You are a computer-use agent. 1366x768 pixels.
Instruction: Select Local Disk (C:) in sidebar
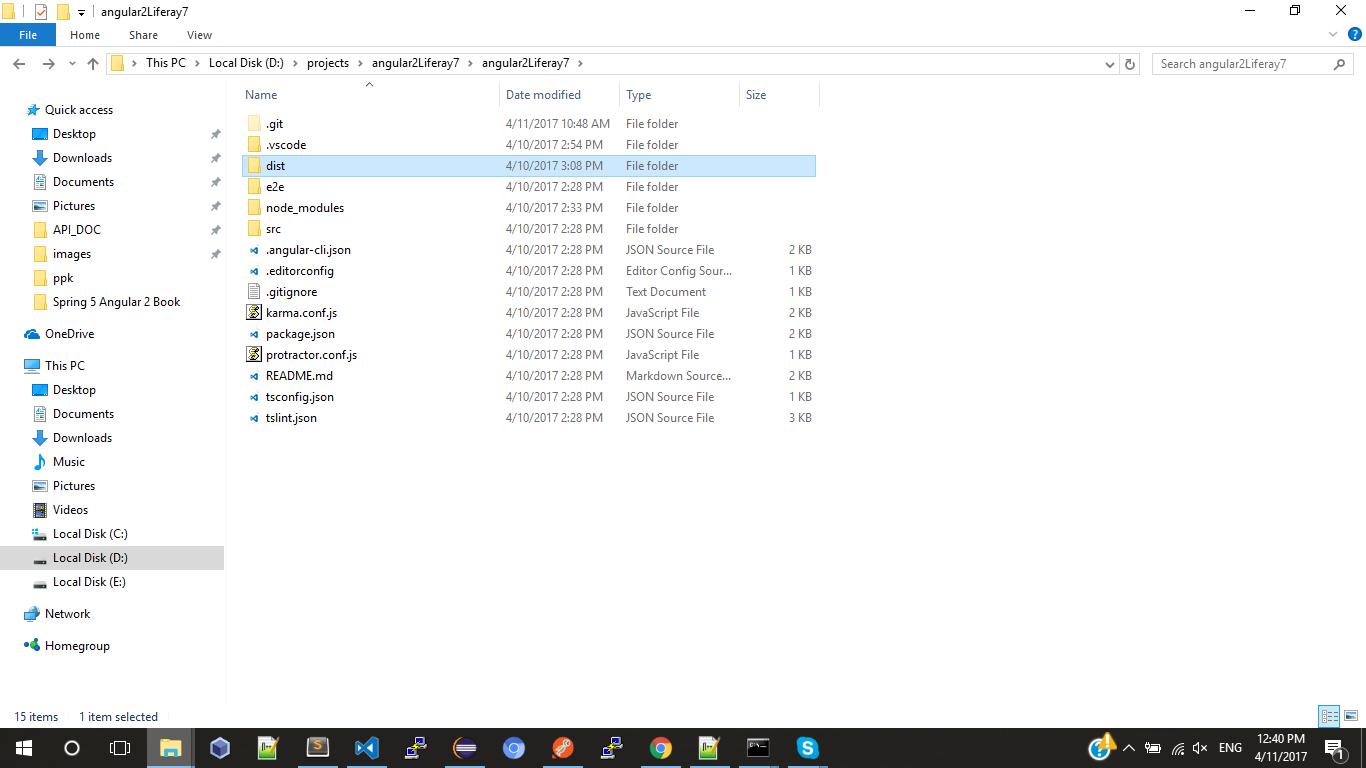(x=90, y=534)
